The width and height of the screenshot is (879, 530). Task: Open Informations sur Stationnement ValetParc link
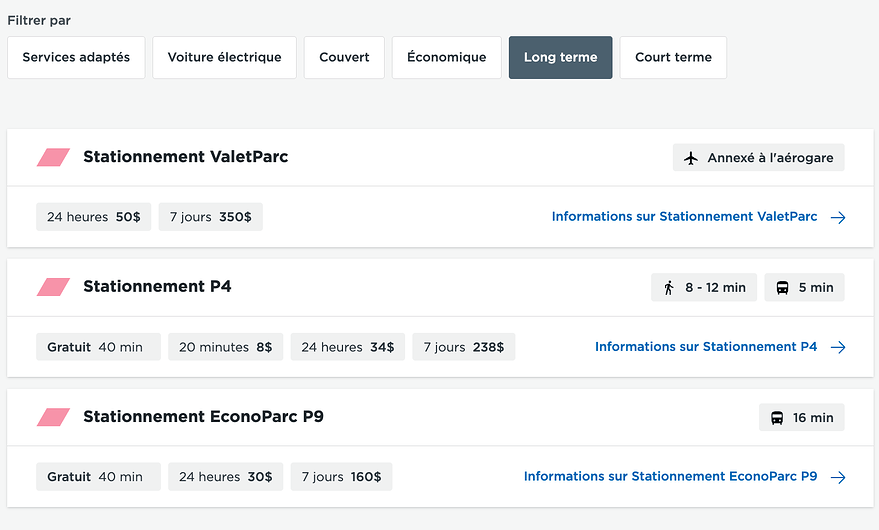click(x=684, y=216)
